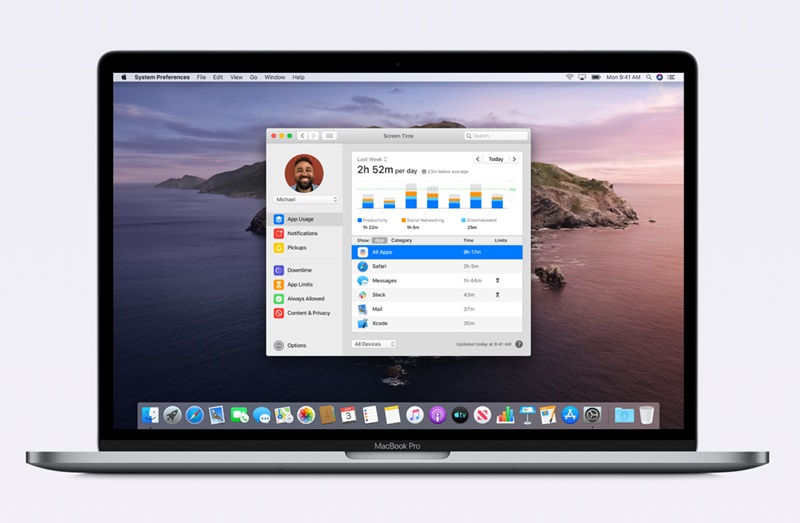Open Notifications in the Screen Time sidebar
800x523 pixels.
(302, 233)
